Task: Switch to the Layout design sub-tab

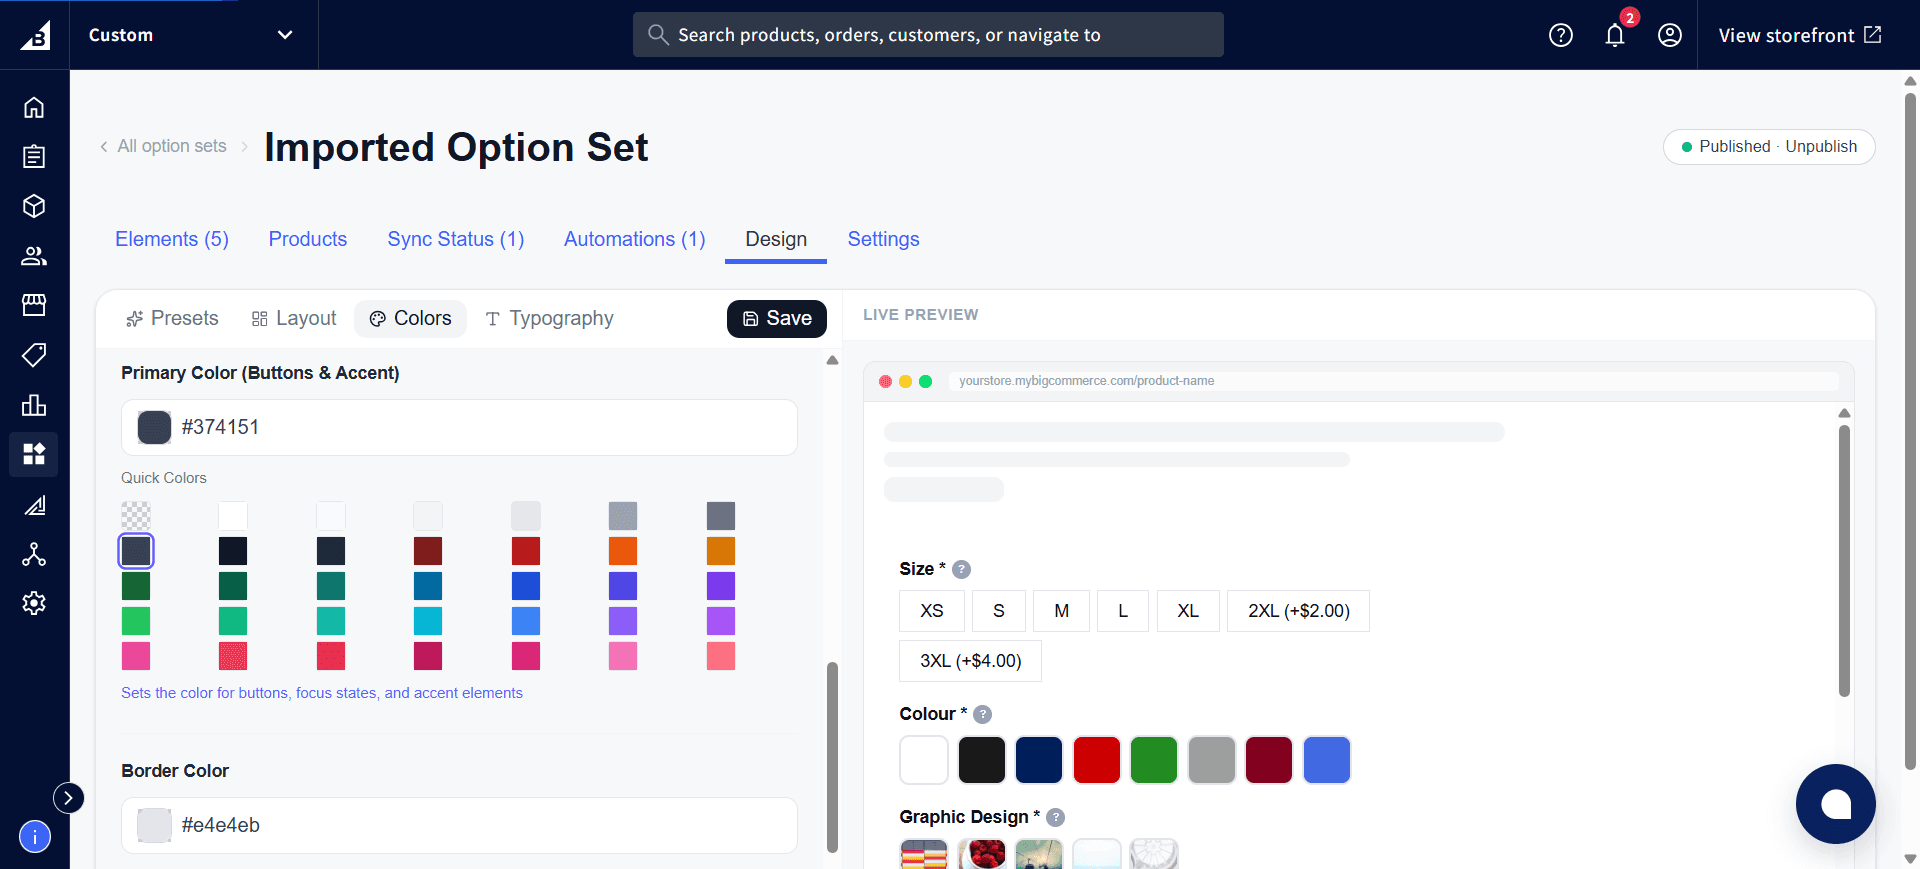Action: [x=294, y=318]
